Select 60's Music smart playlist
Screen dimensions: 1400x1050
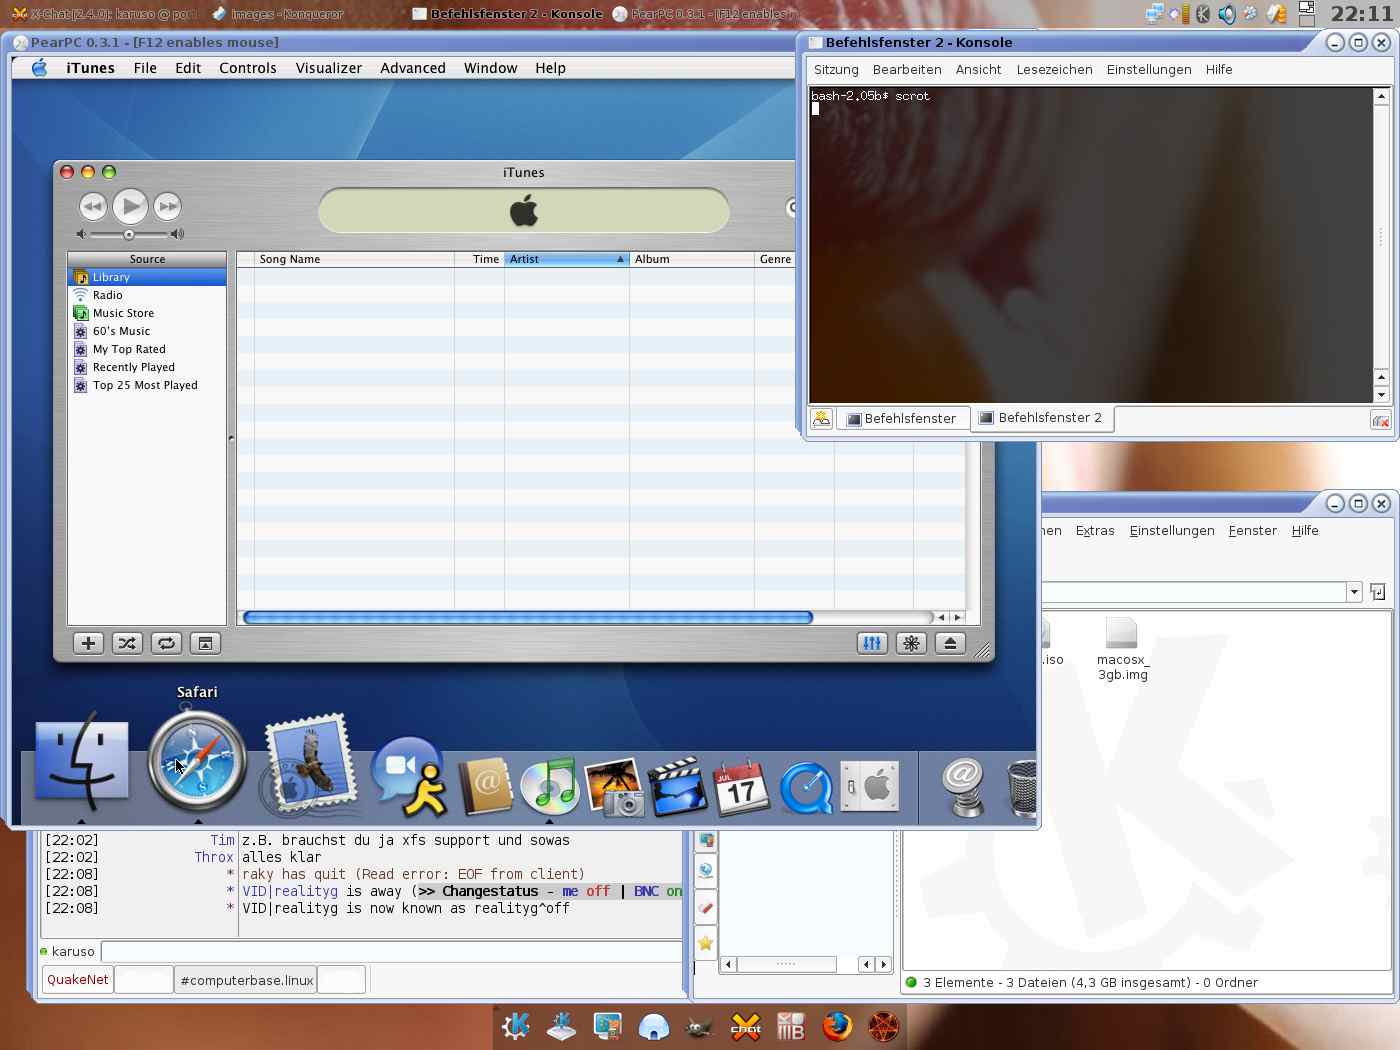[147, 331]
